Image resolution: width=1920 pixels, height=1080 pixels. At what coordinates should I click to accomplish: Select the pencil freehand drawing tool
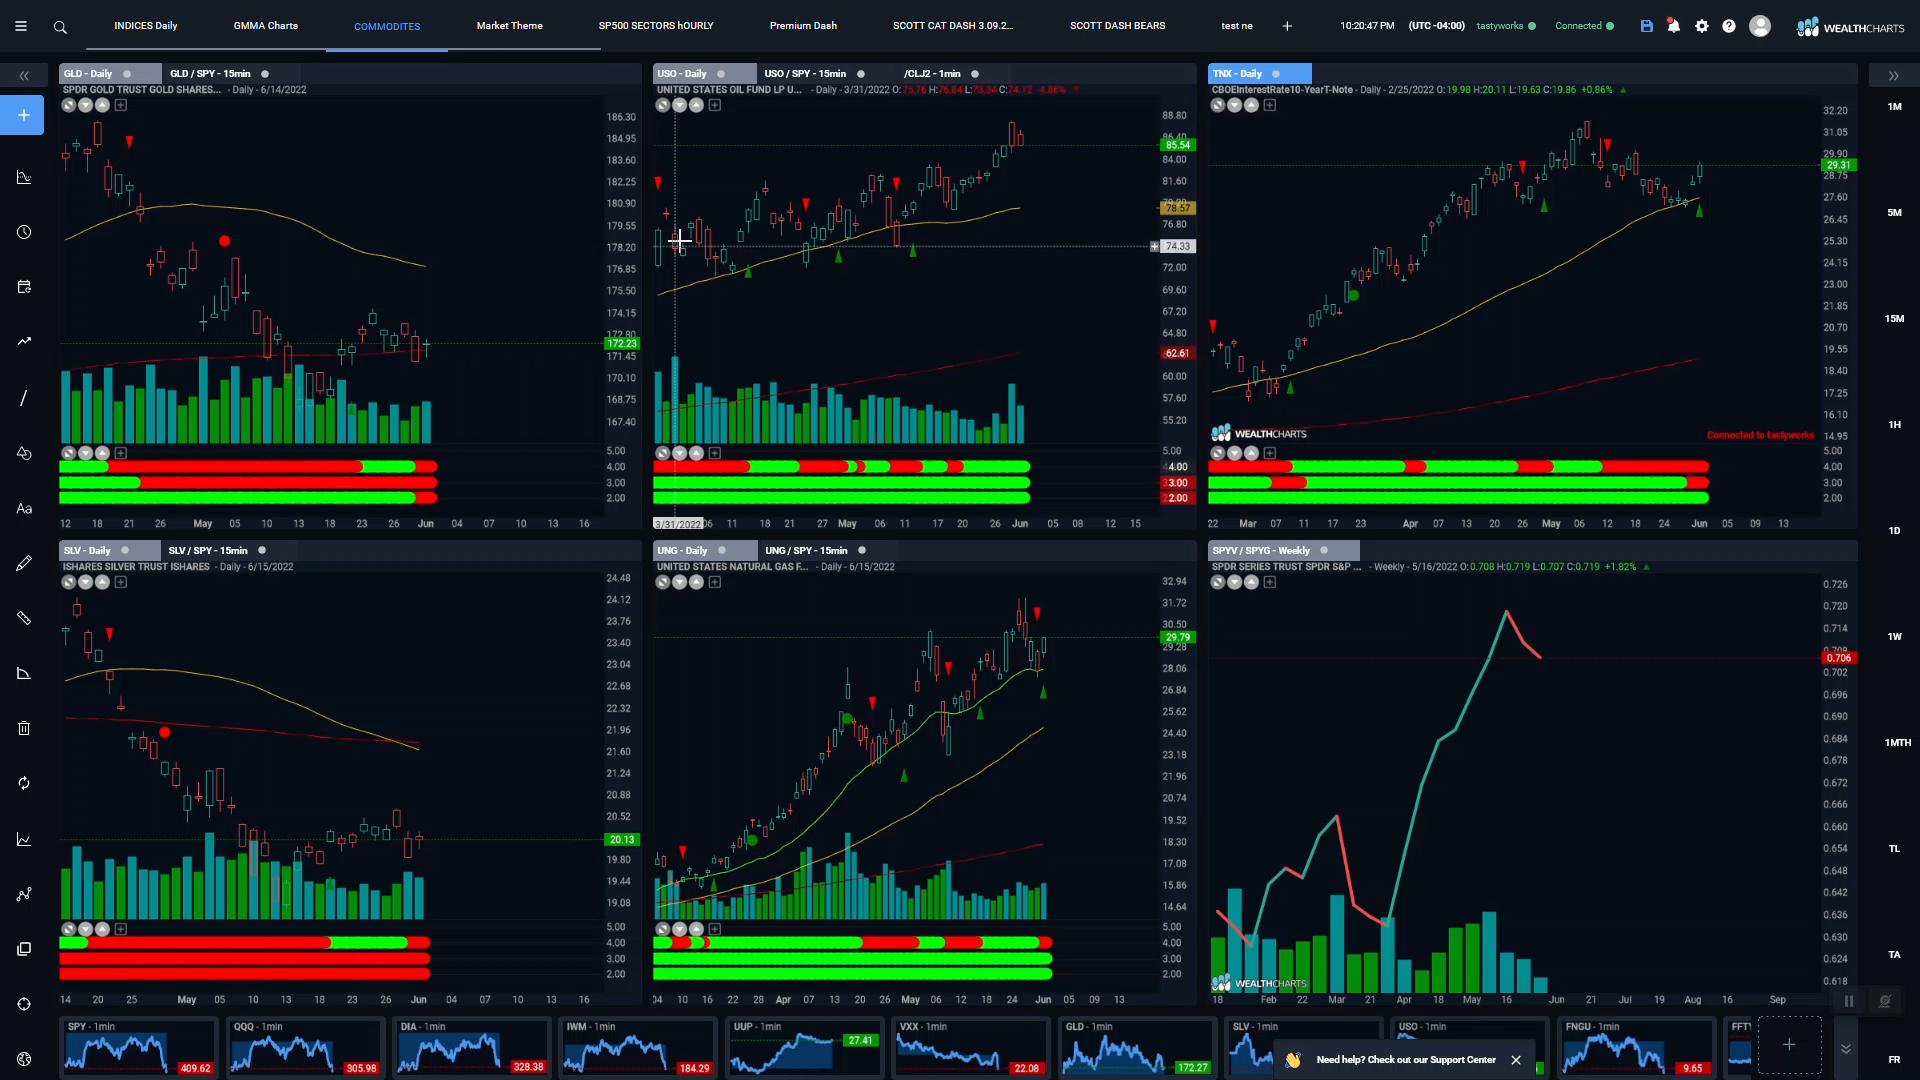coord(24,563)
